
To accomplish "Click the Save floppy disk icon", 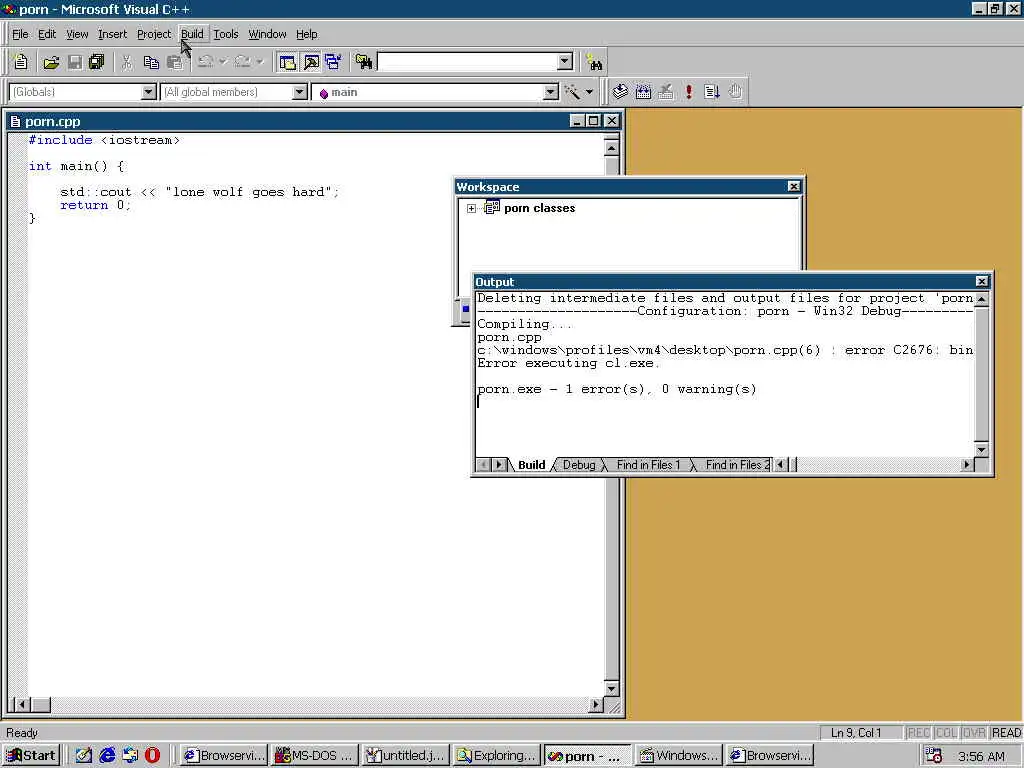I will tap(75, 62).
